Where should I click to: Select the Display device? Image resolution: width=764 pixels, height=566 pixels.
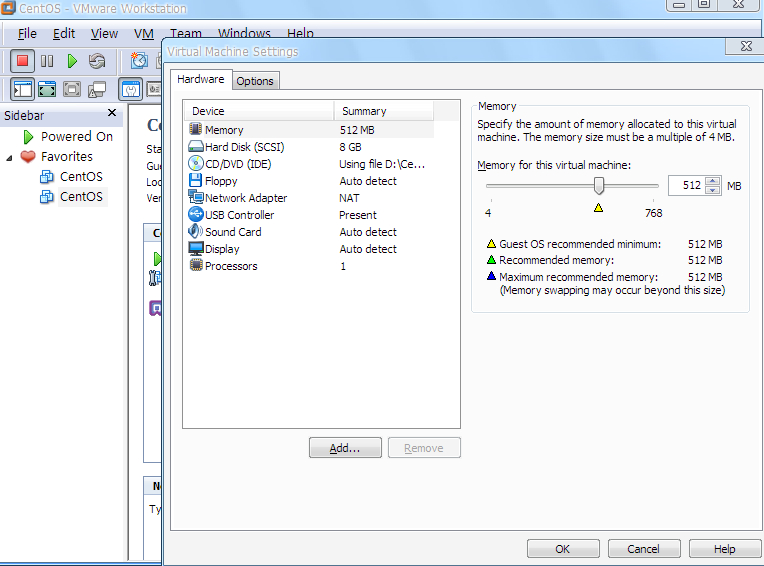coord(309,249)
